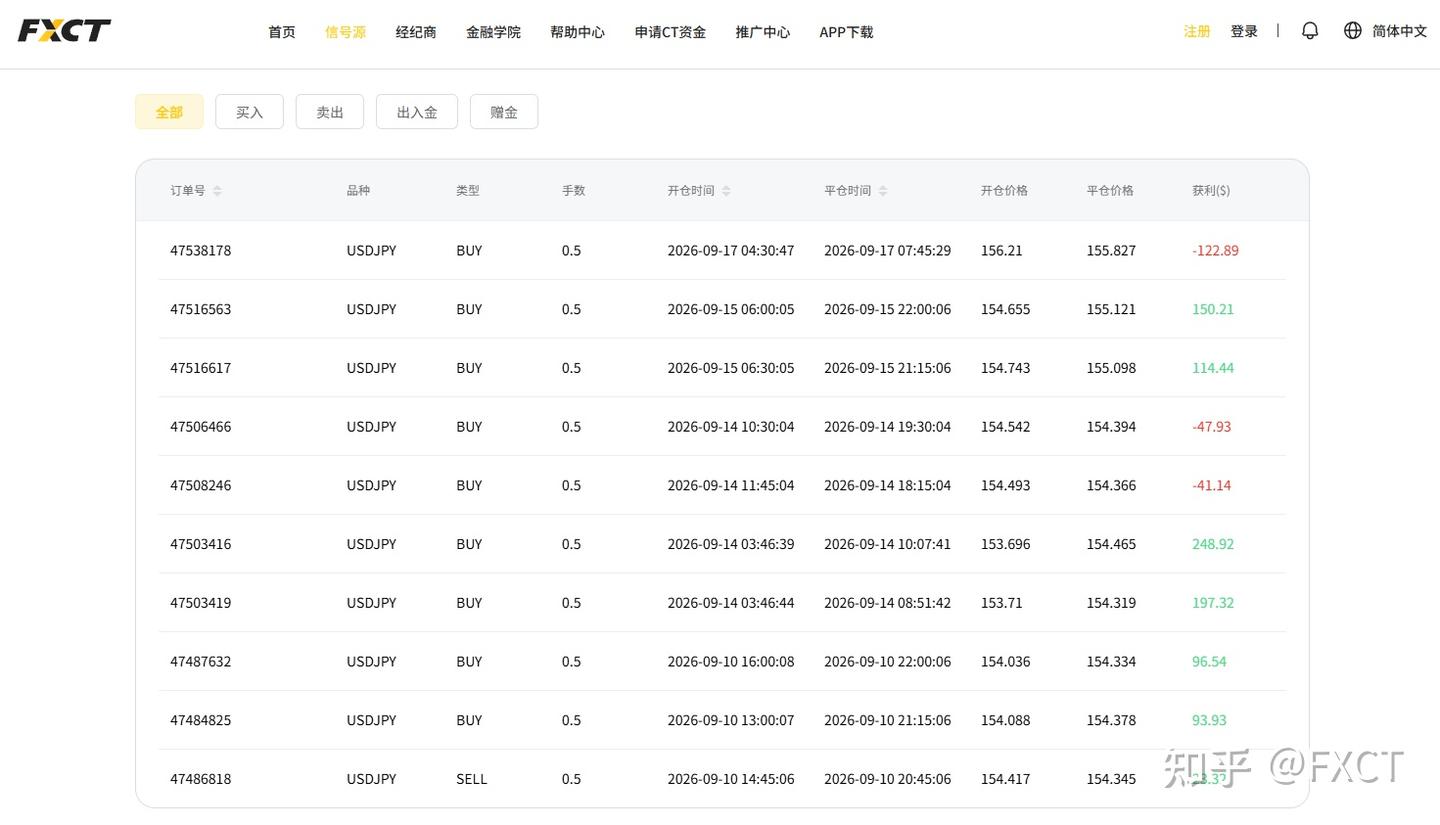This screenshot has height=825, width=1440.
Task: Click close price 155.121
Action: tap(1111, 310)
